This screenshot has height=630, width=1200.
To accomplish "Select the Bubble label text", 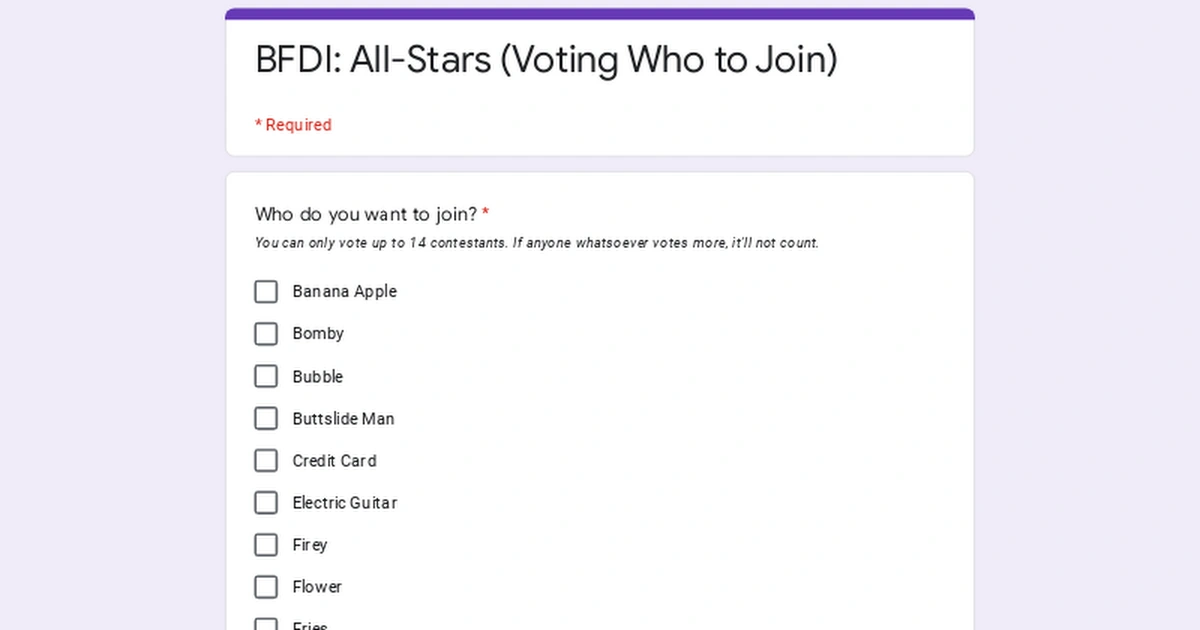I will pos(318,376).
